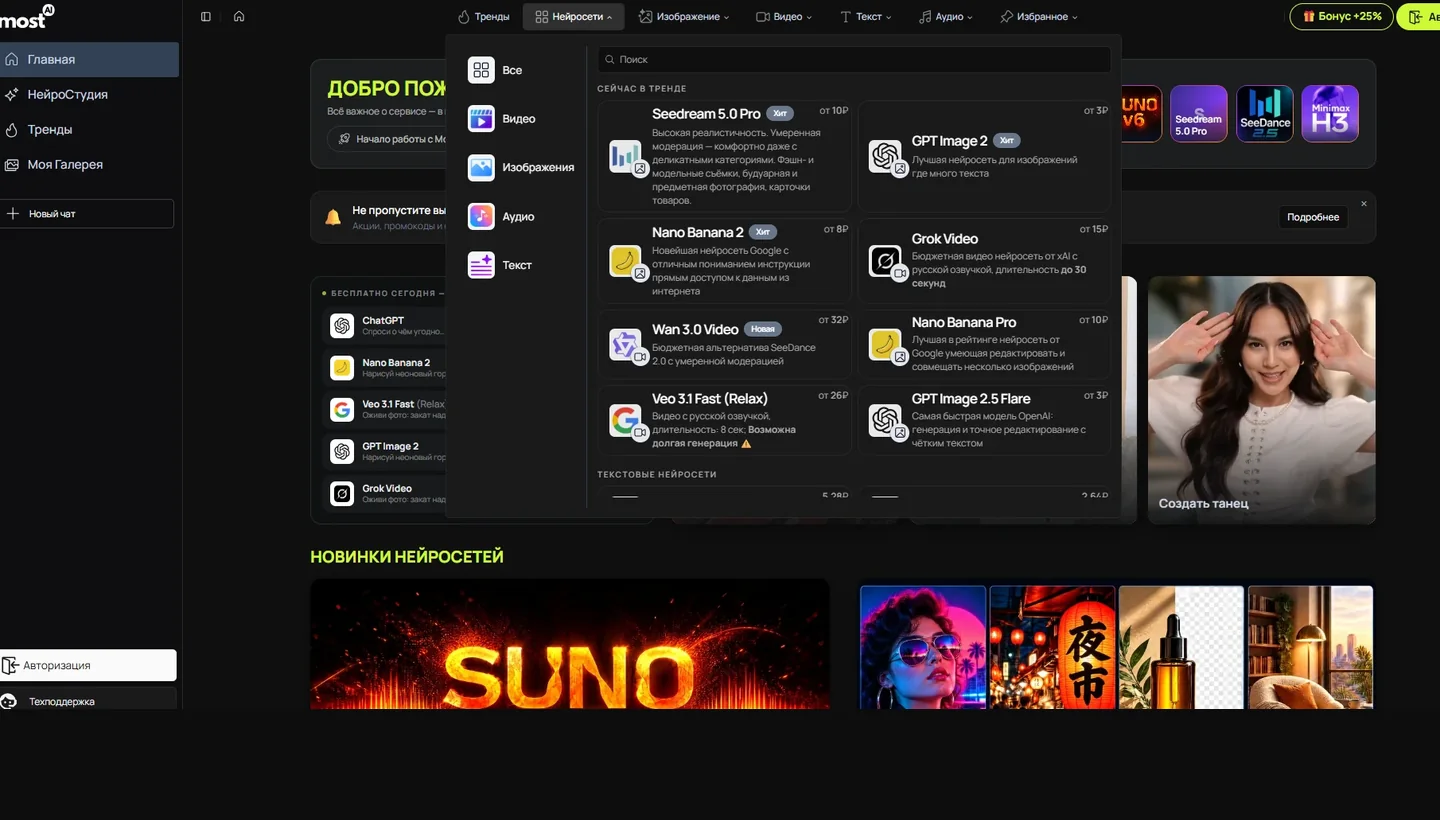The height and width of the screenshot is (820, 1440).
Task: Open ChatGPT from the free today list
Action: coord(387,326)
